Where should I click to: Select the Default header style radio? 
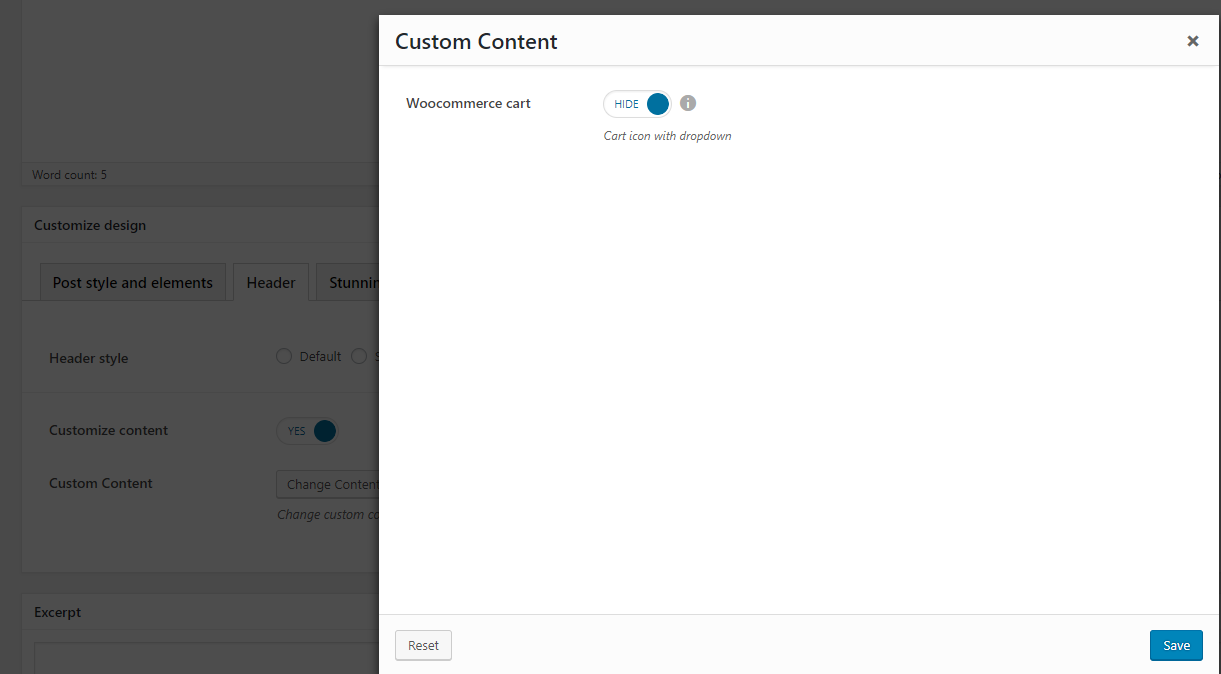pyautogui.click(x=284, y=356)
